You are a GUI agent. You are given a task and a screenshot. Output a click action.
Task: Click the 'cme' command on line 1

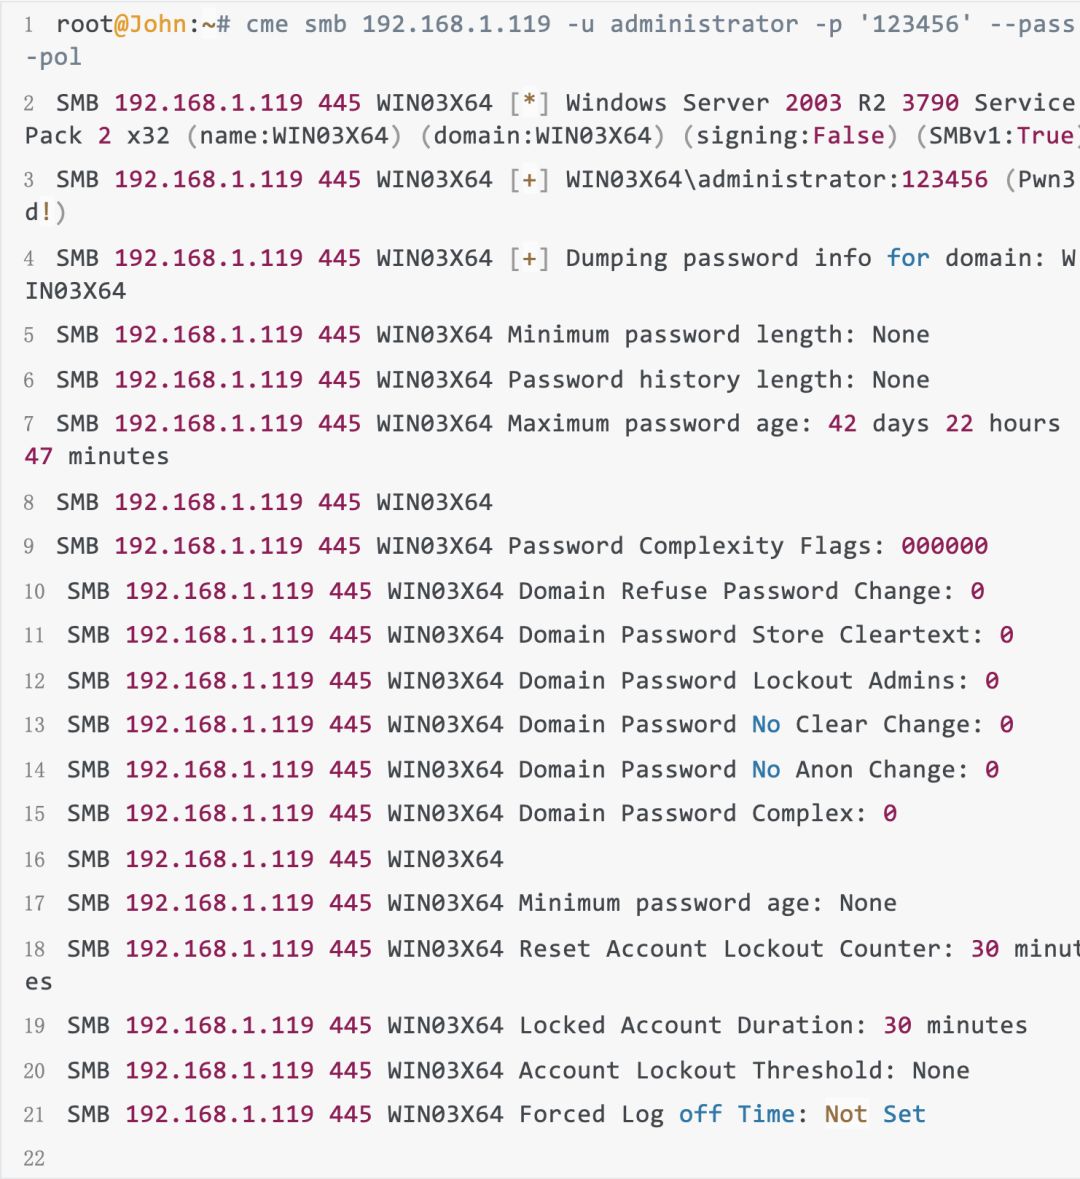click(x=267, y=24)
